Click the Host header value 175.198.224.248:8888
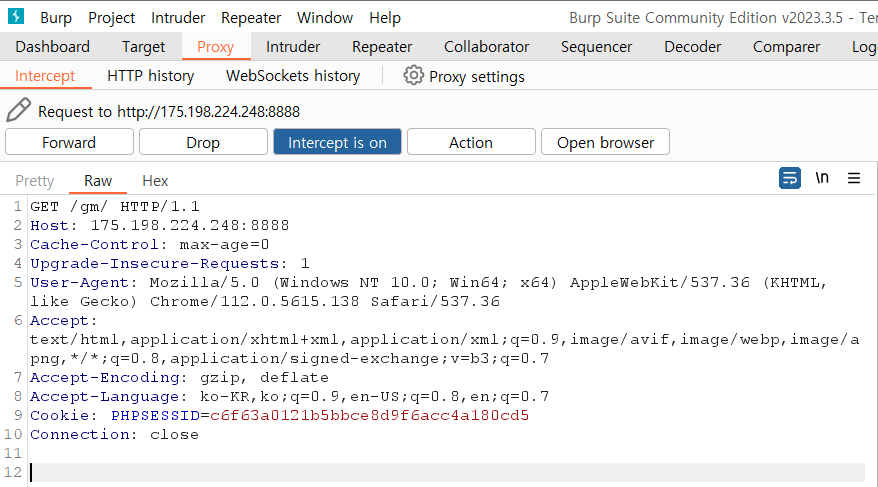Image resolution: width=878 pixels, height=487 pixels. [x=190, y=226]
